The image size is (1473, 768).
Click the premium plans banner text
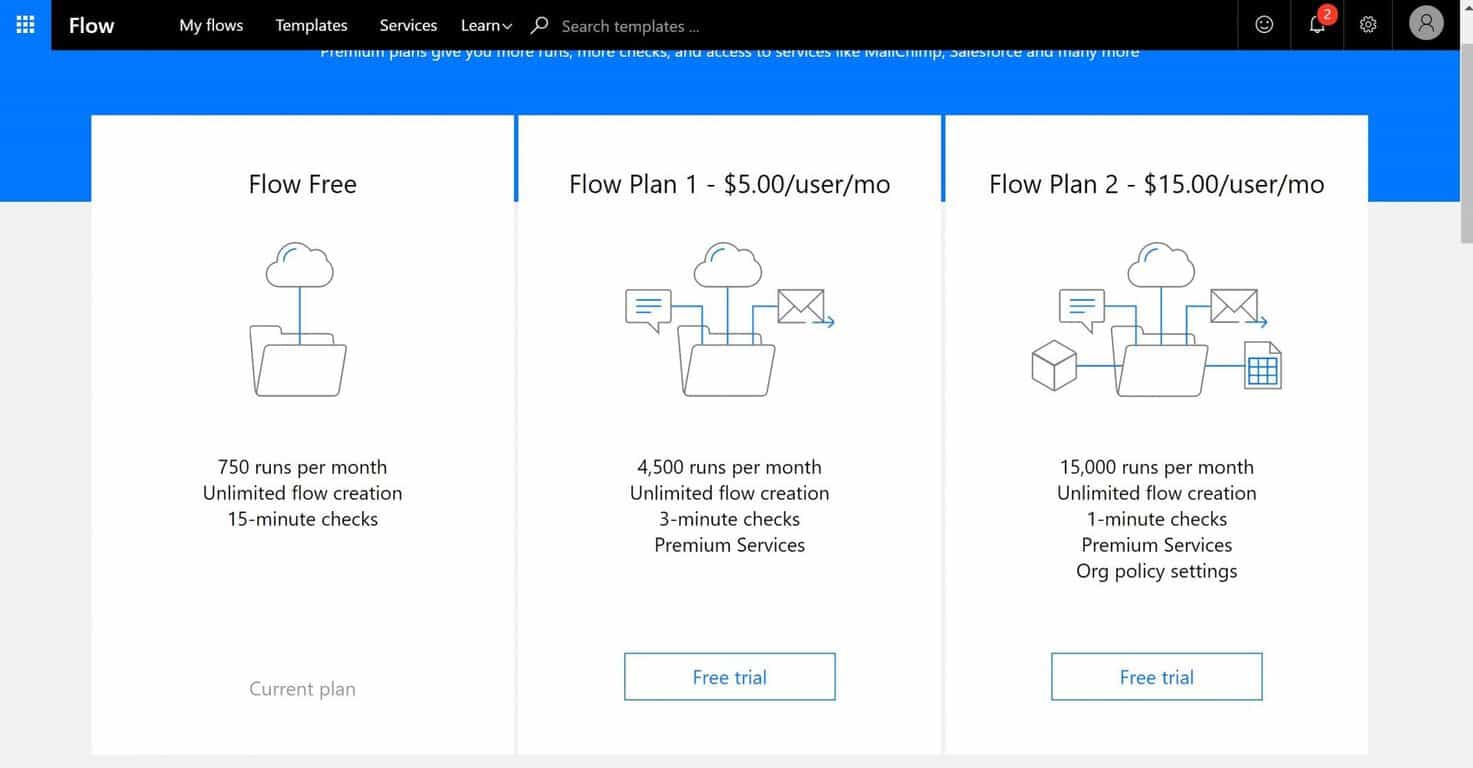point(728,51)
